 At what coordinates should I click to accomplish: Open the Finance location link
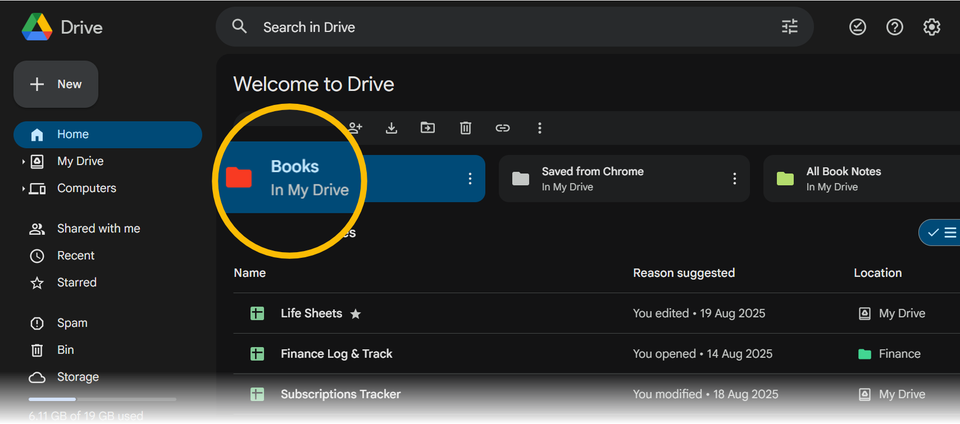click(899, 354)
